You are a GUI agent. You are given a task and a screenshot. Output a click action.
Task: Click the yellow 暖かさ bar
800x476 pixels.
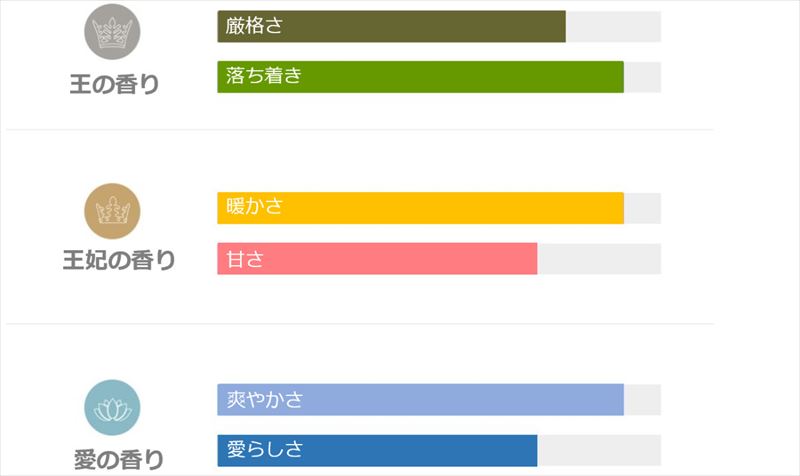pos(420,208)
